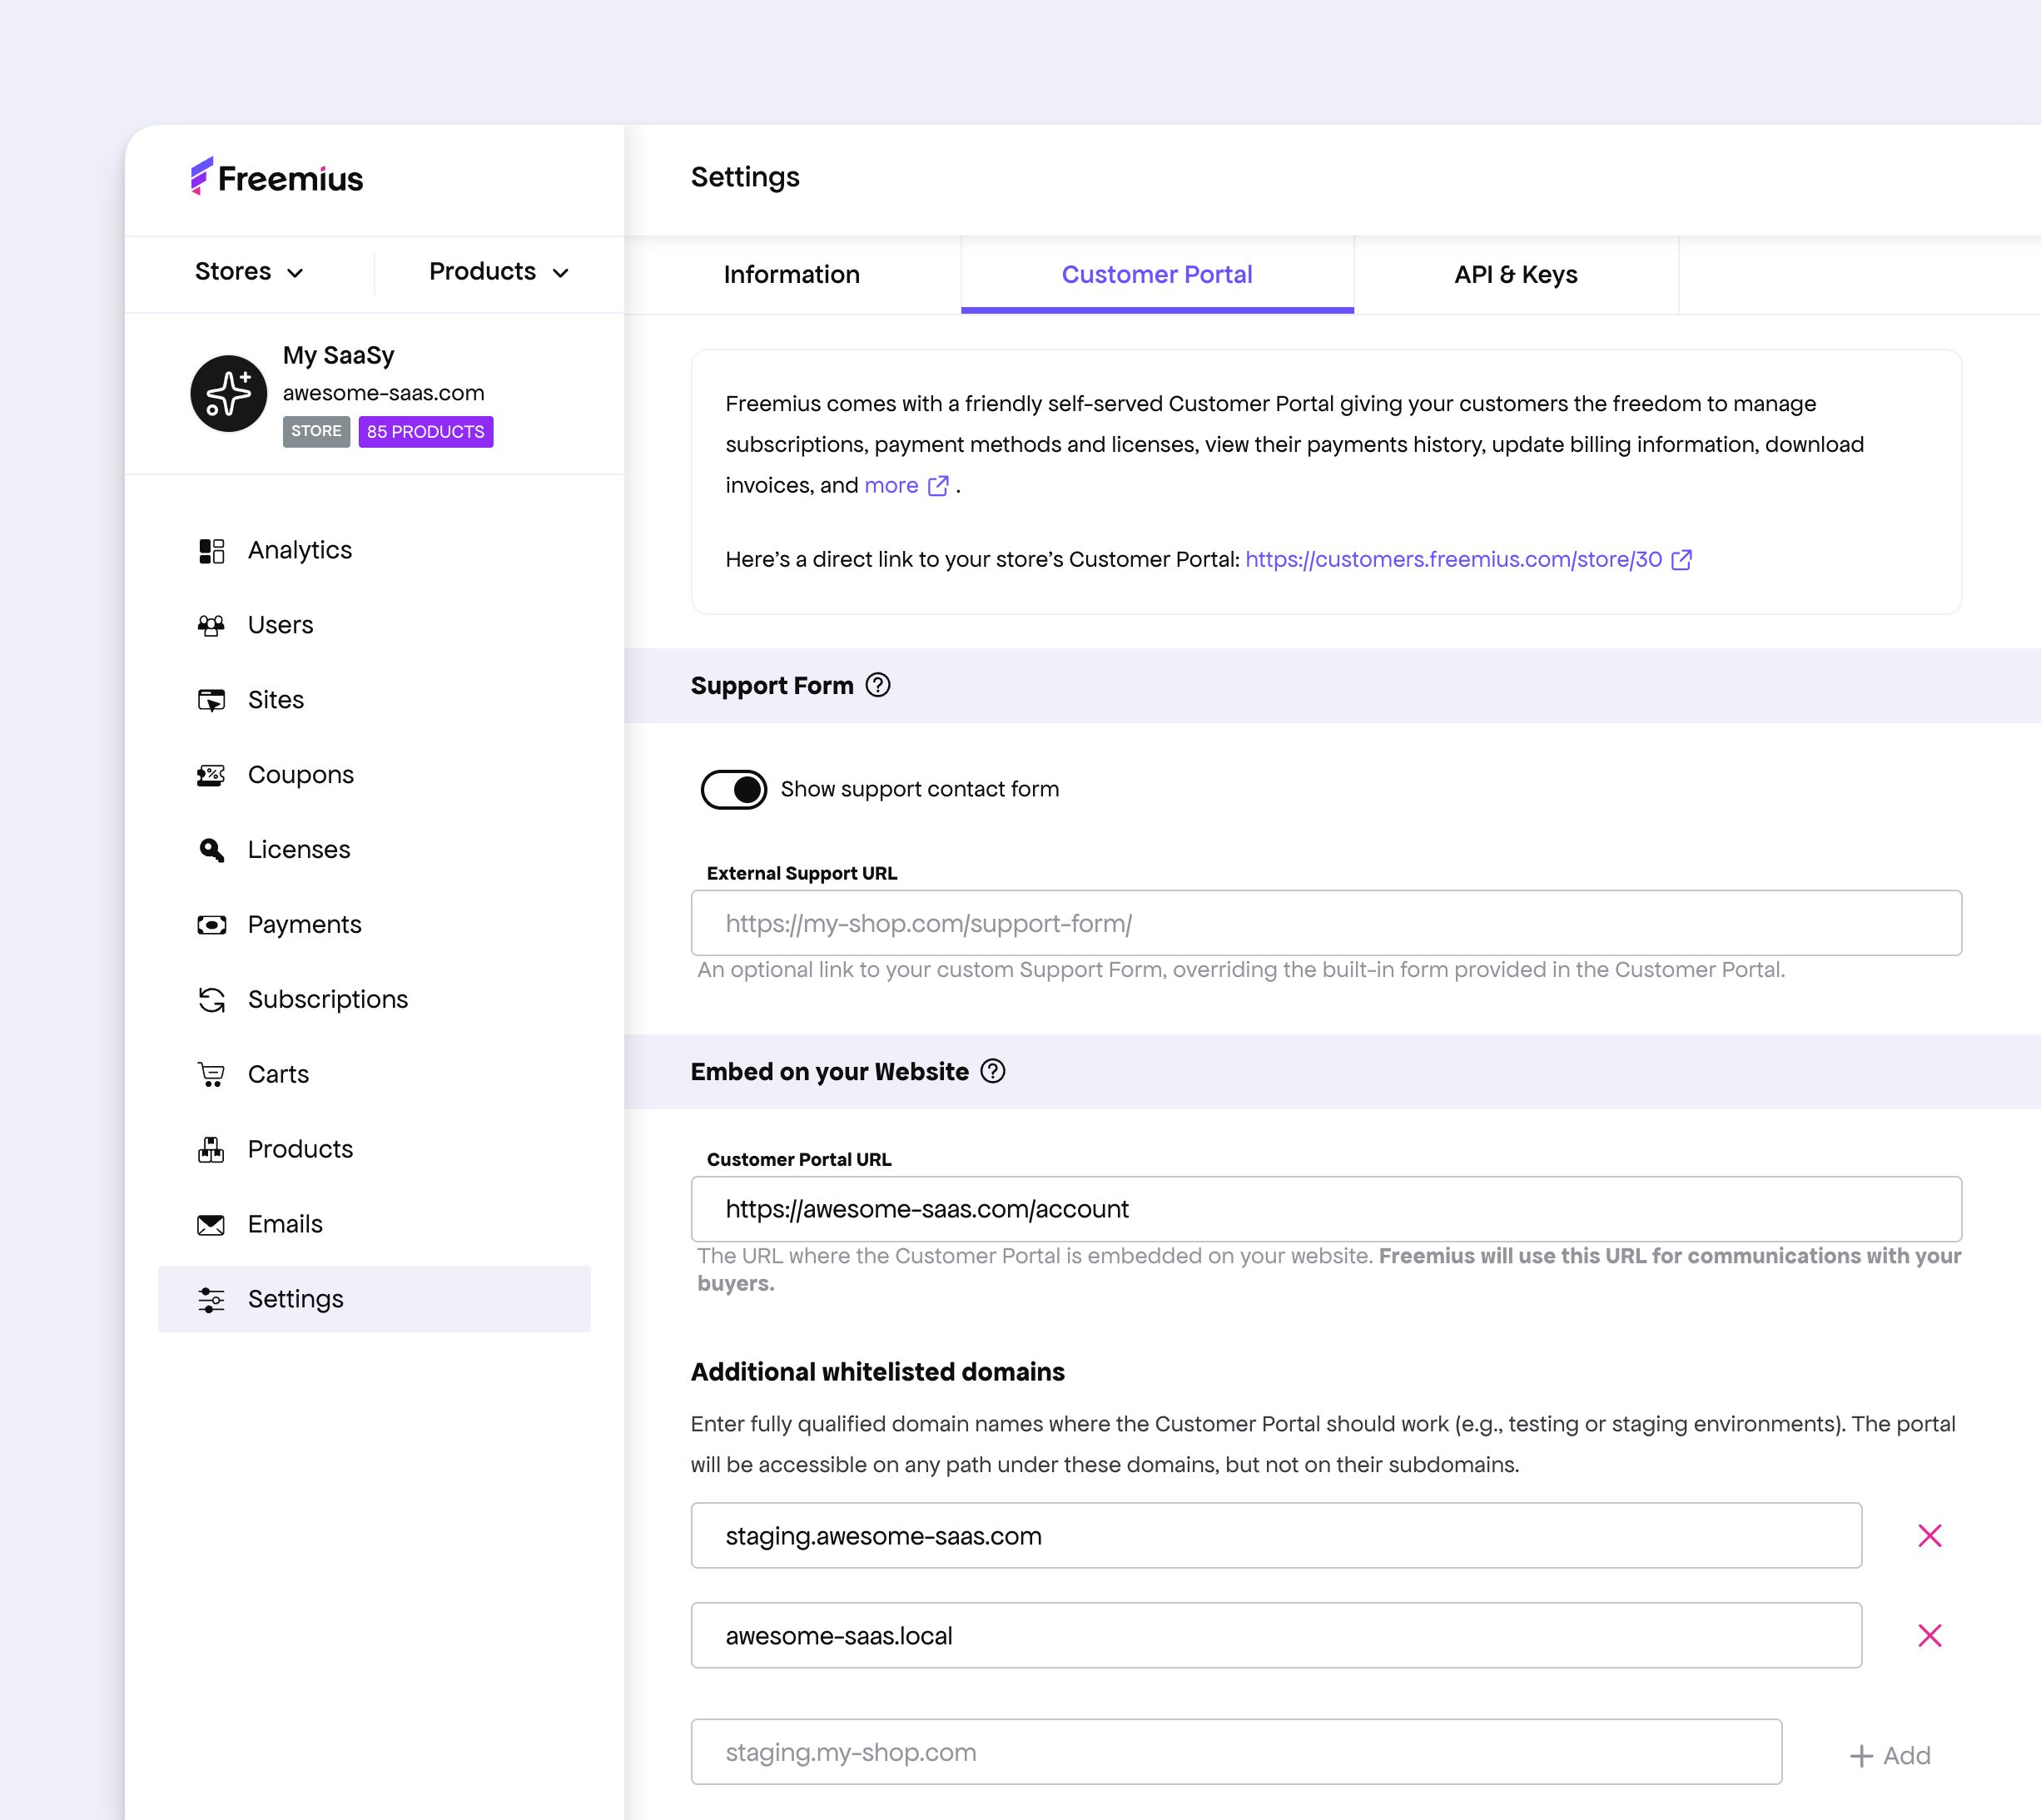
Task: Open the Coupons section icon
Action: tap(211, 775)
